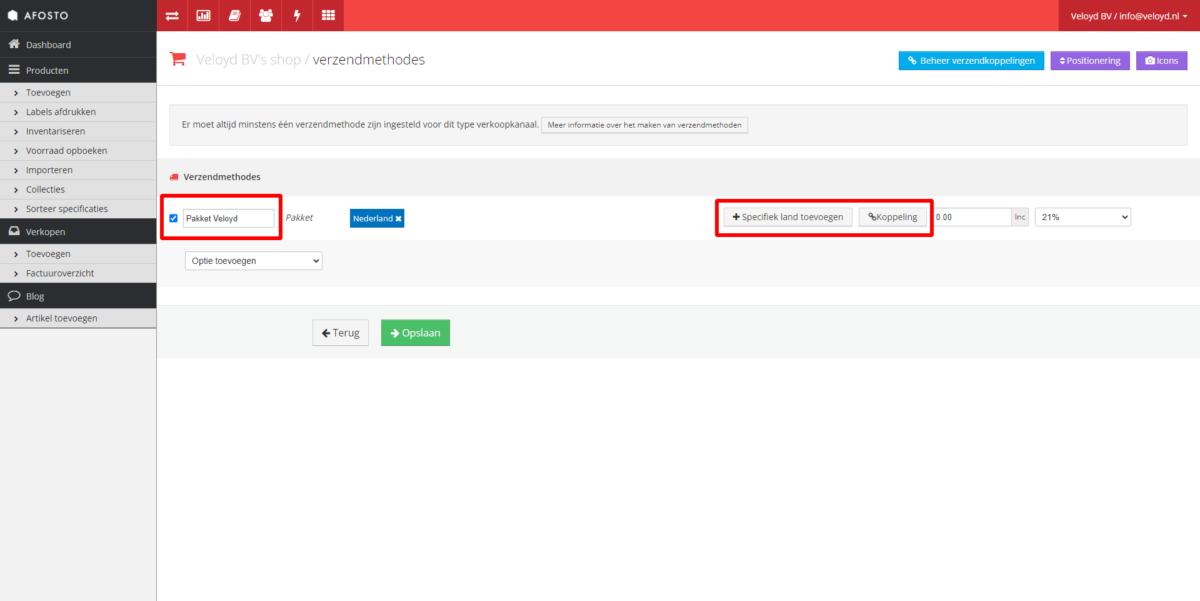Click the Veloyd BV's shop breadcrumb link
This screenshot has height=601, width=1200.
tap(249, 59)
